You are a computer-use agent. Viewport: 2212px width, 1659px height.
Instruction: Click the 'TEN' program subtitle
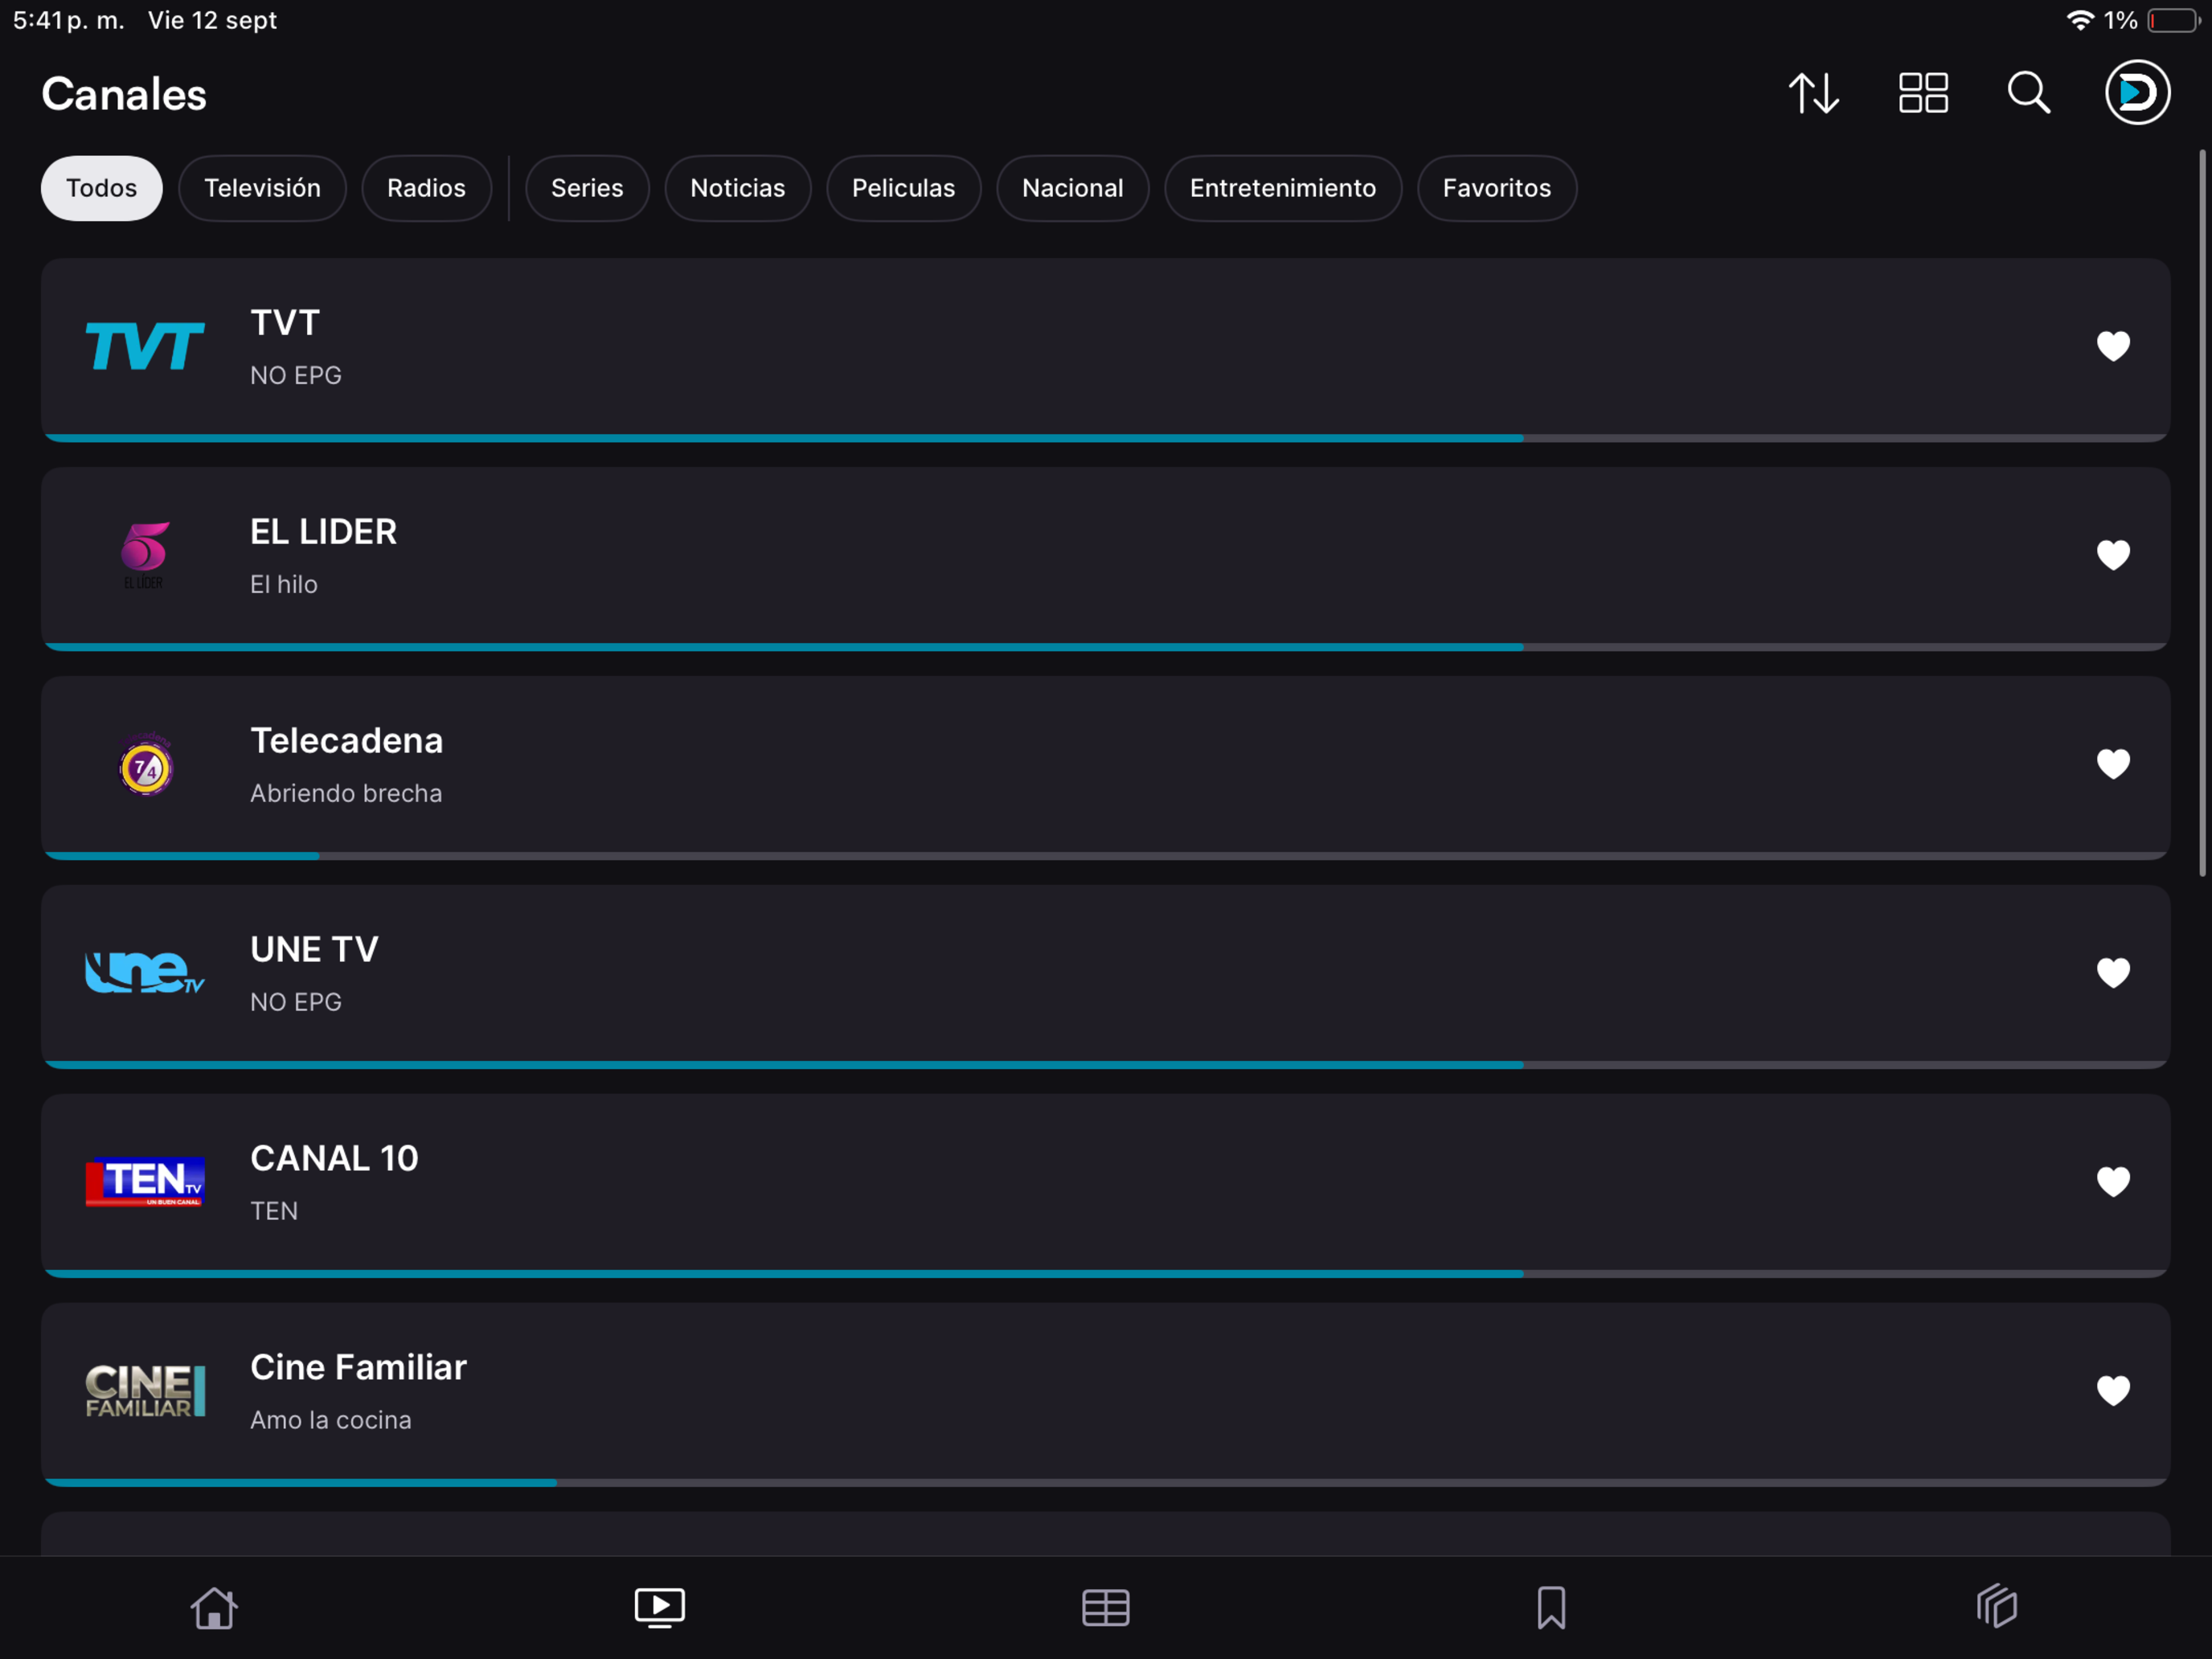[274, 1211]
